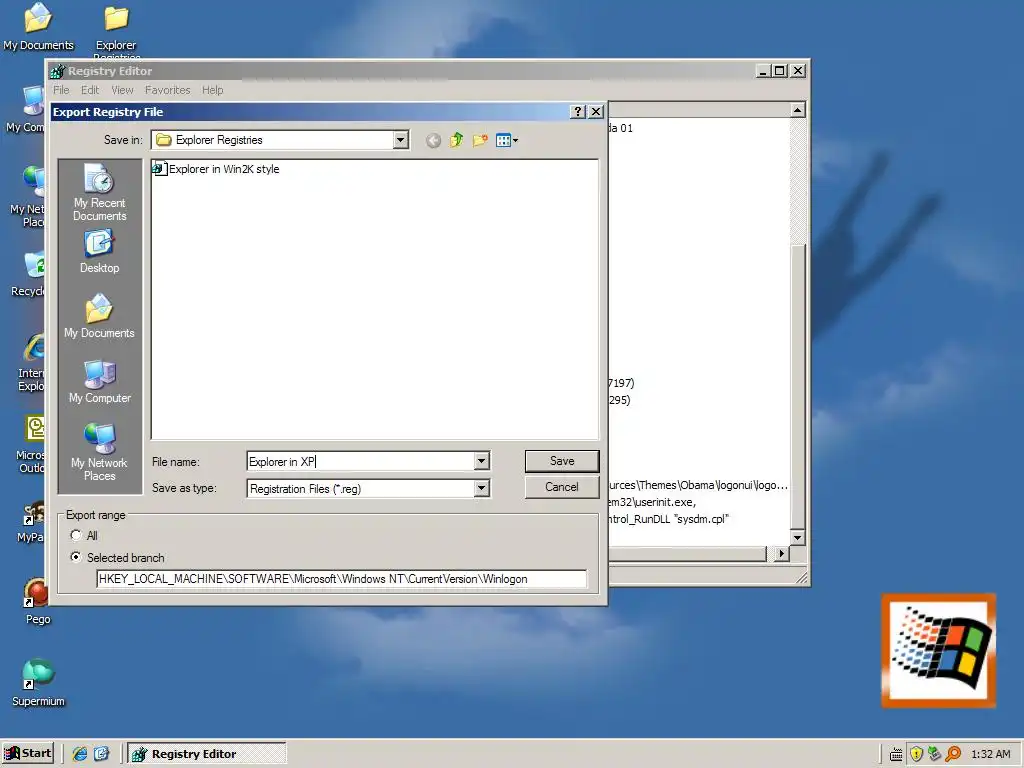
Task: Open My Computer in the places bar
Action: click(99, 381)
